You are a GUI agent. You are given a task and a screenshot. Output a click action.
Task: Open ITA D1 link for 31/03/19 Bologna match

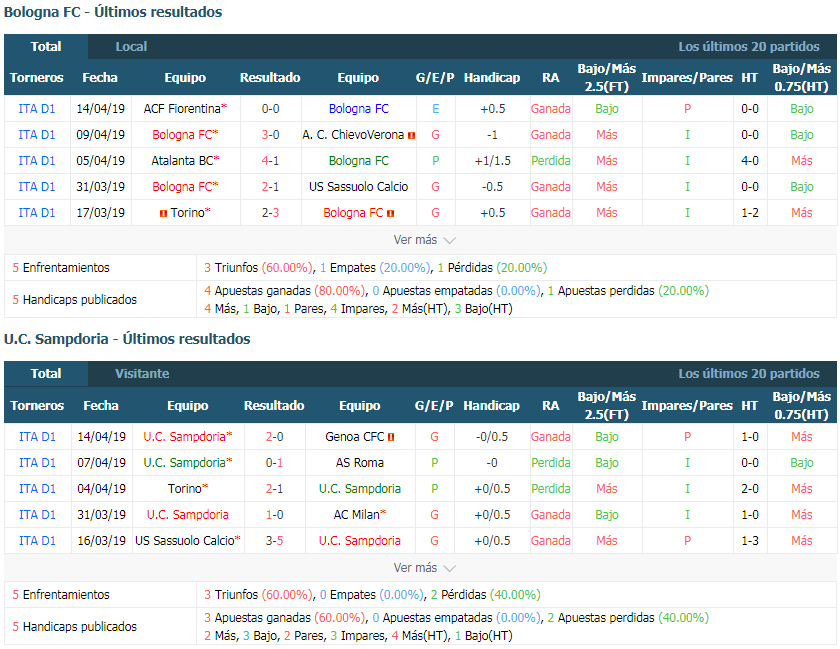click(37, 187)
